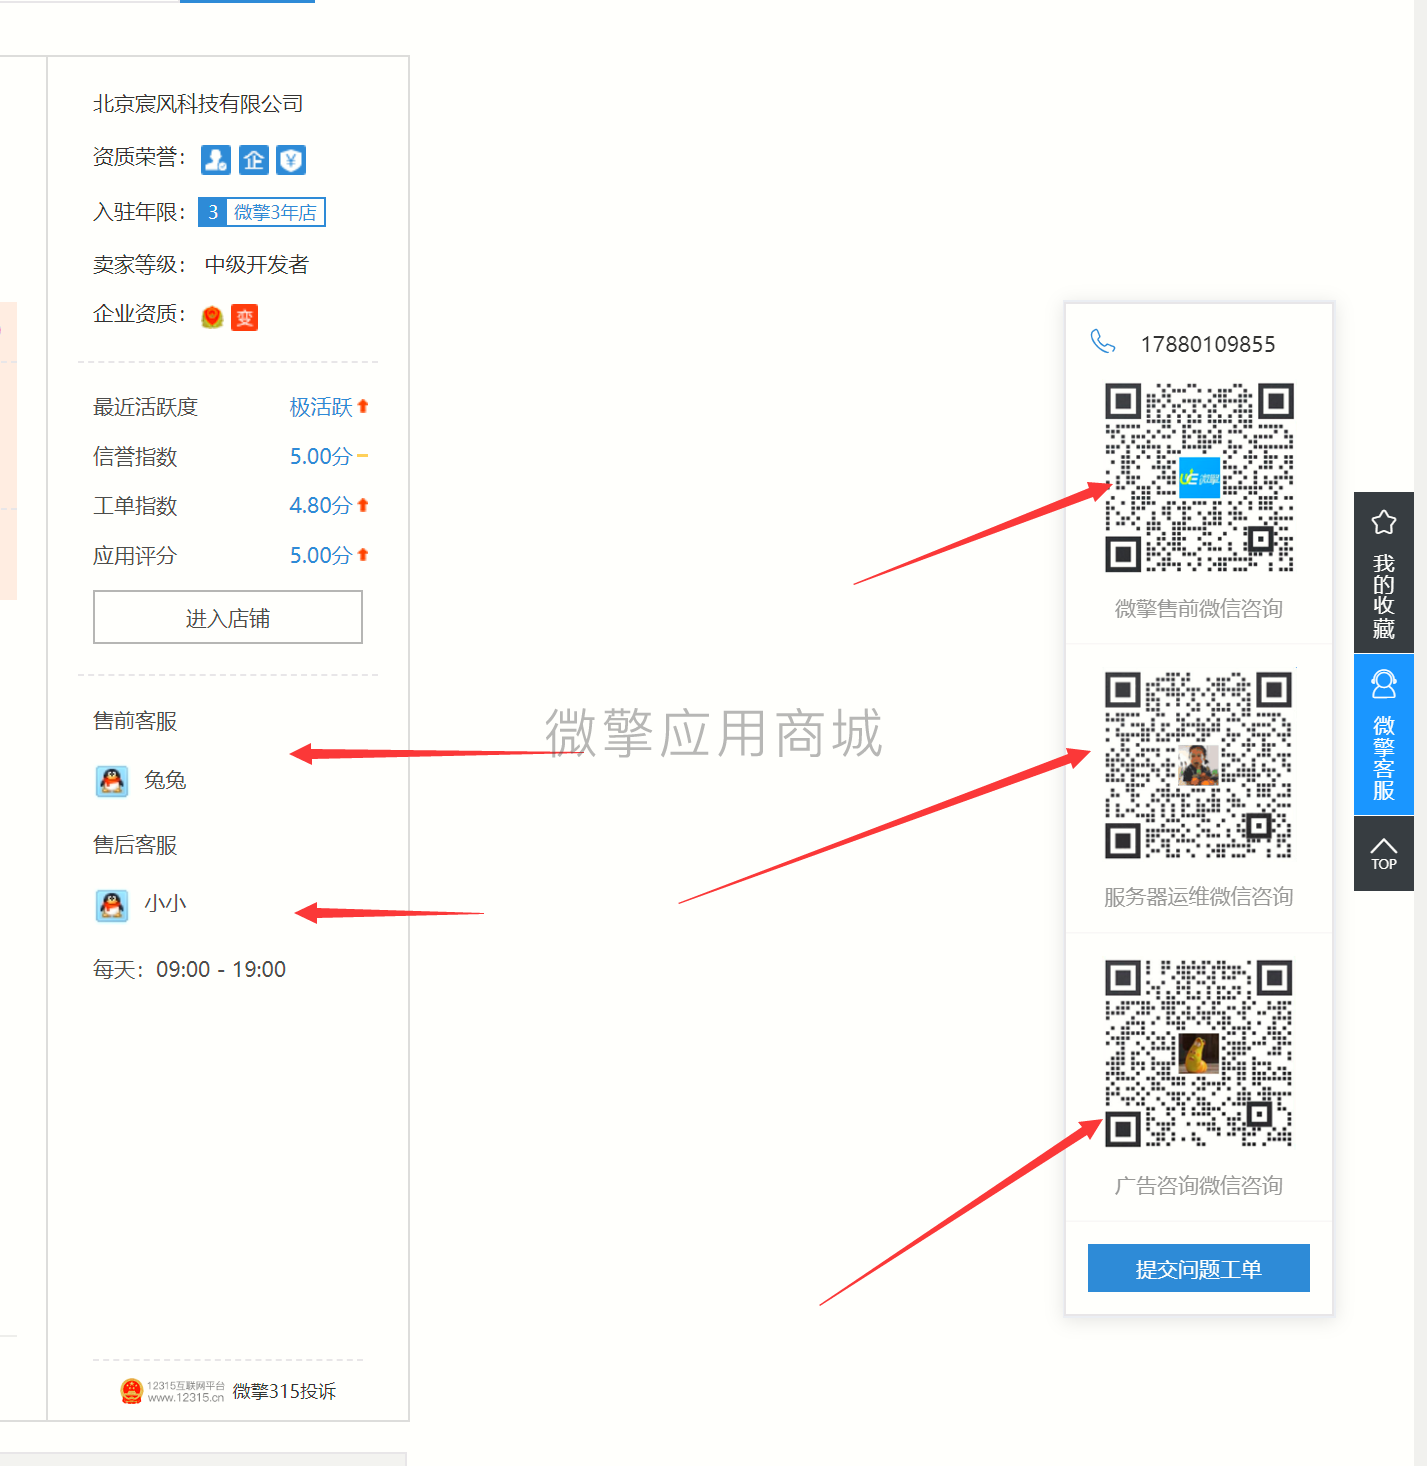Click the 极活跃 activity value
Screen dimensions: 1427x1466
321,407
